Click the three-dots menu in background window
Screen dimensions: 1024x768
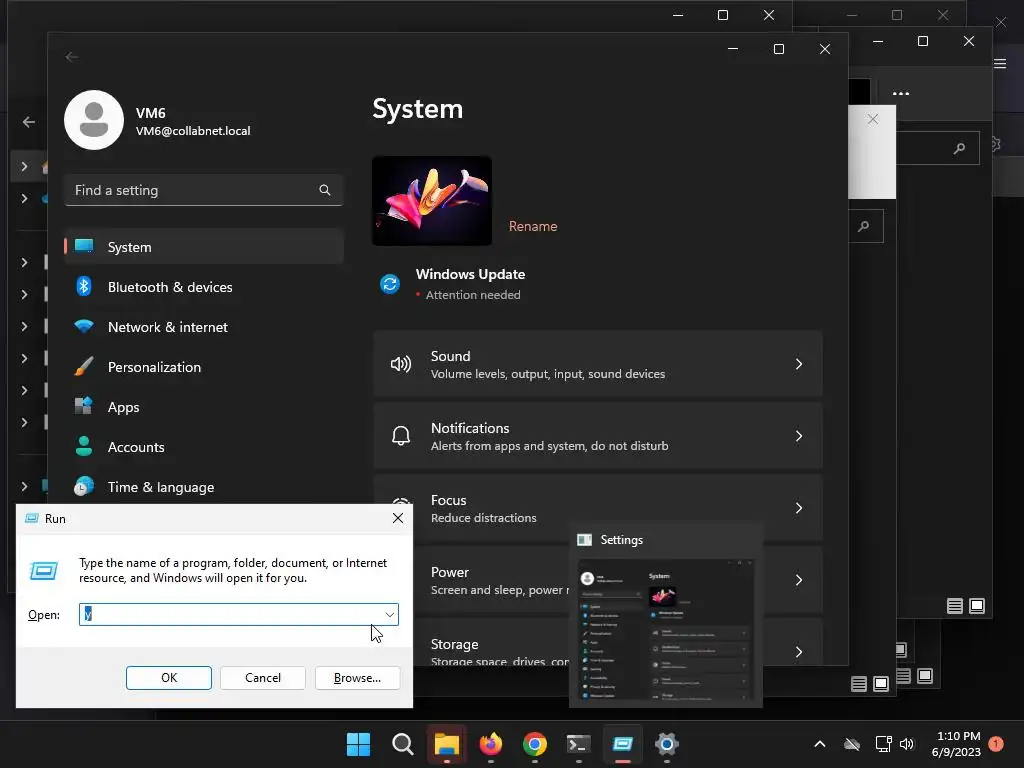[901, 93]
